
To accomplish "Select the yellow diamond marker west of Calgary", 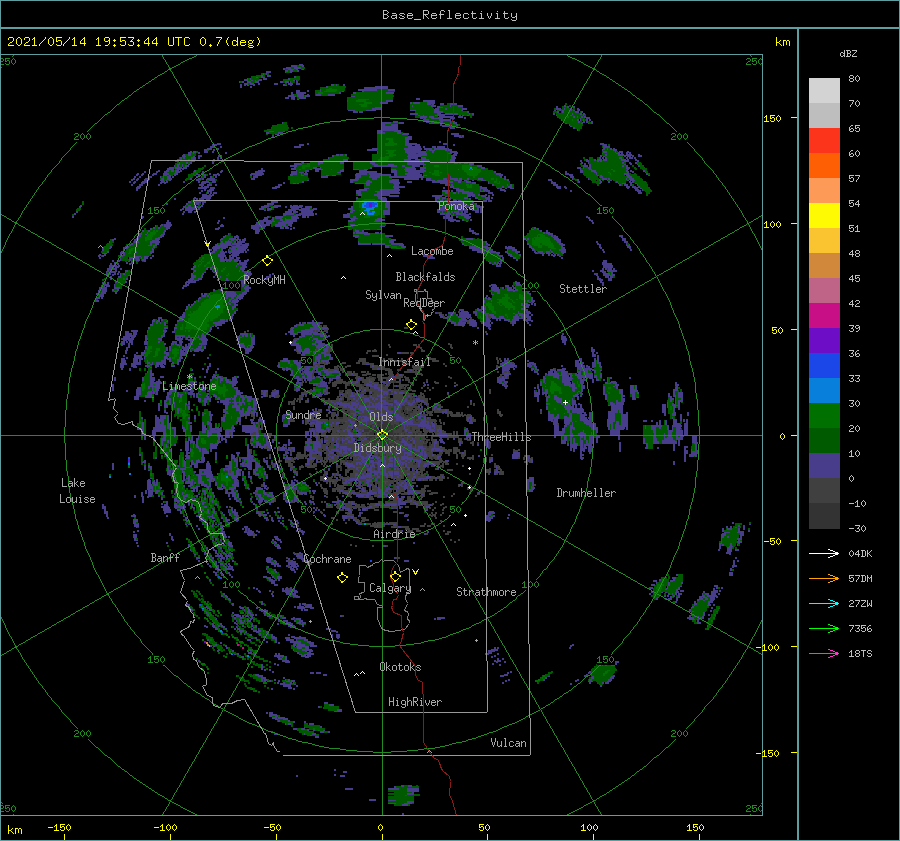I will [x=342, y=578].
